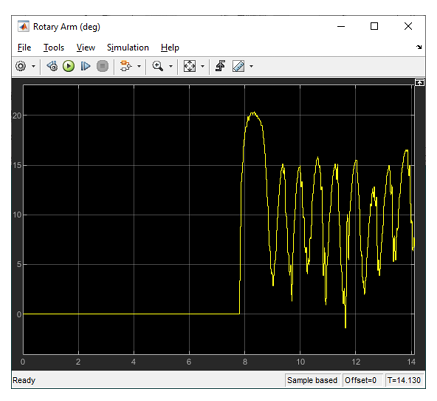
Task: Click the Highlight Simulink Block icon
Action: [x=126, y=66]
